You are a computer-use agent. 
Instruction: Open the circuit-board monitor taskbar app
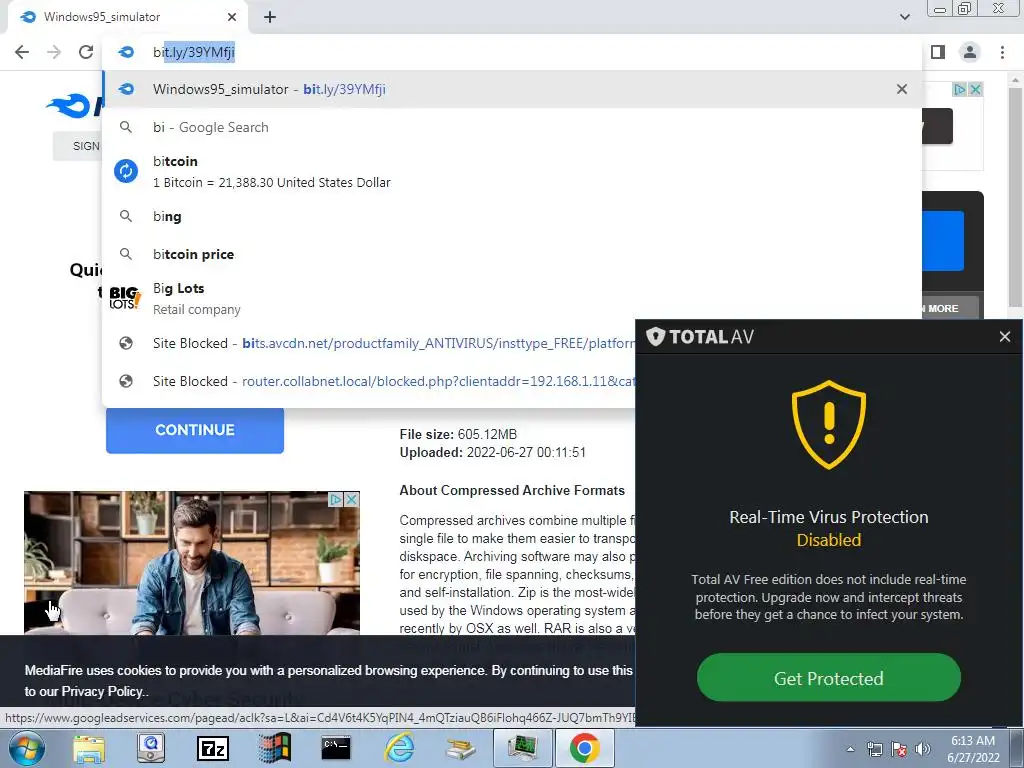(522, 748)
